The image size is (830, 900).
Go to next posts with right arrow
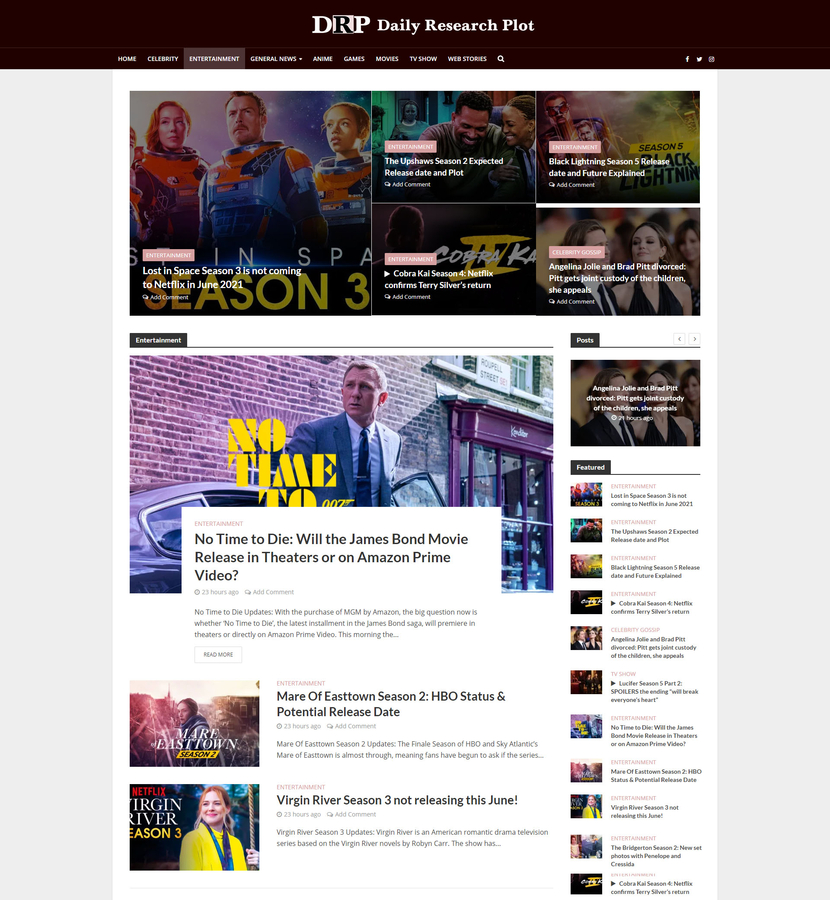click(694, 339)
